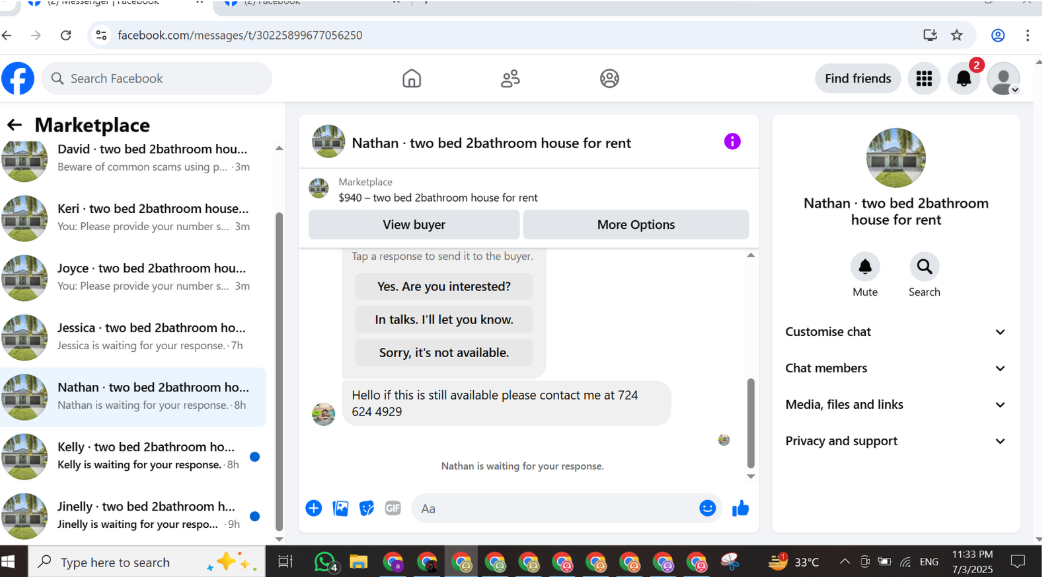Expand Customise chat section
This screenshot has height=577, width=1042.
click(896, 332)
